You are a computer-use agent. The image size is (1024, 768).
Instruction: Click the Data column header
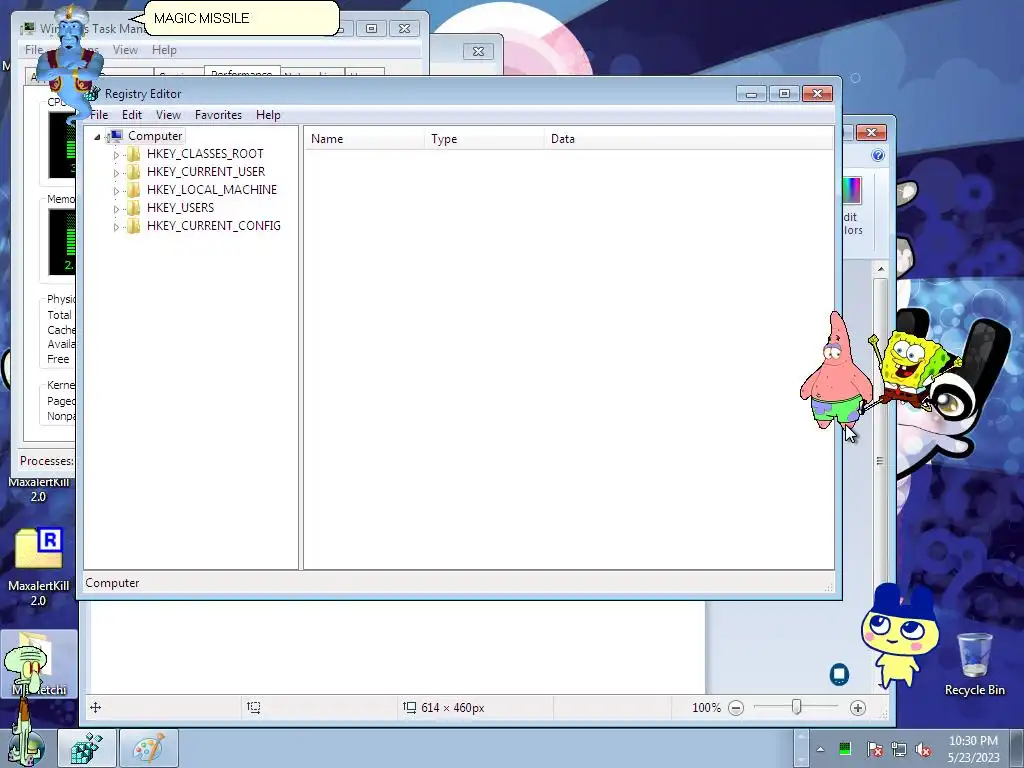[689, 138]
